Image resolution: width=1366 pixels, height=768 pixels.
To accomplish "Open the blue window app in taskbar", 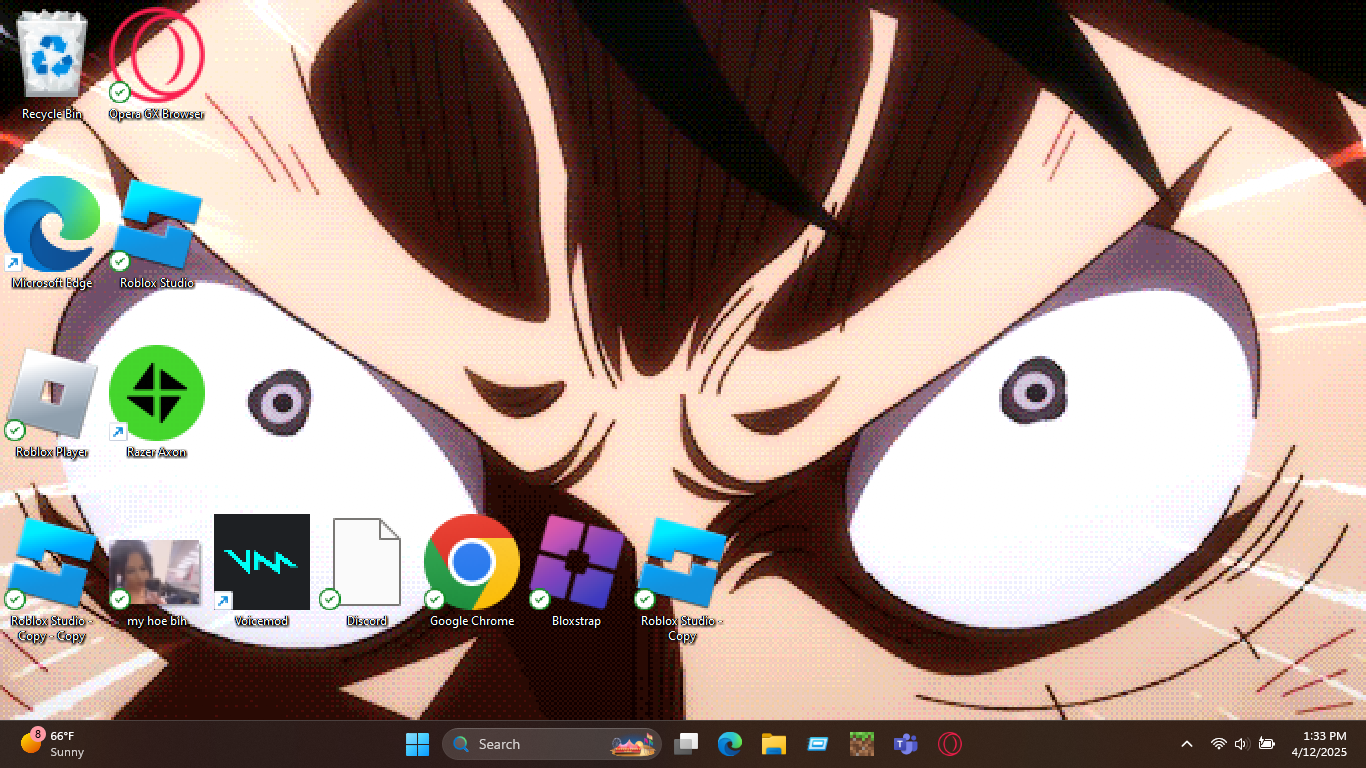I will [818, 744].
